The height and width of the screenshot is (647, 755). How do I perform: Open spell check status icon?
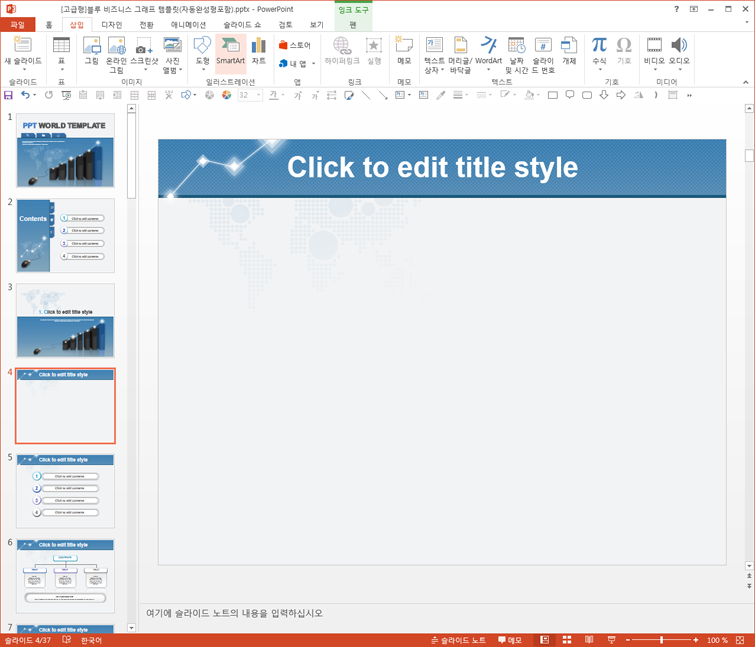(66, 640)
